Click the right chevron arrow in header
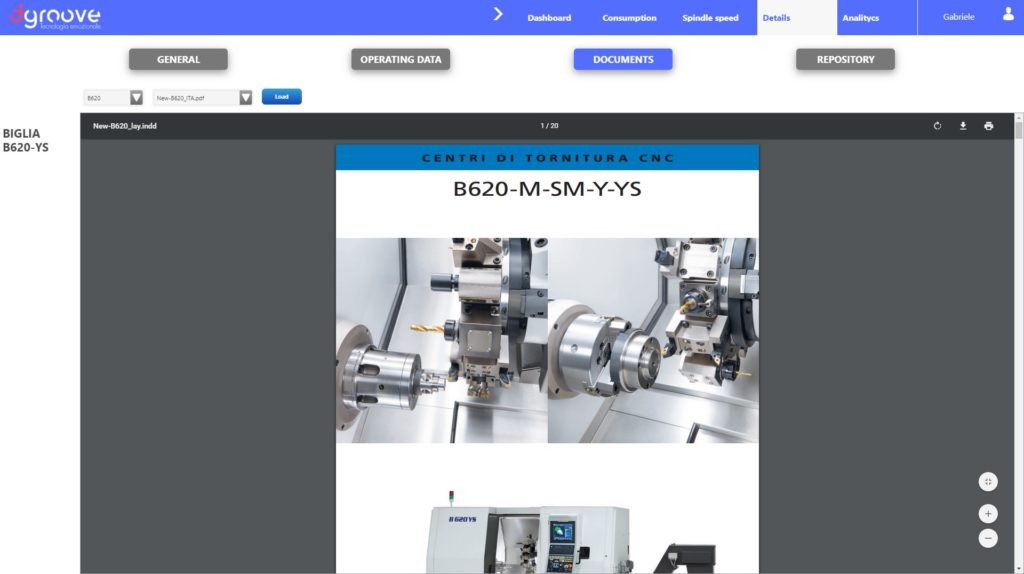The width and height of the screenshot is (1024, 574). click(498, 15)
